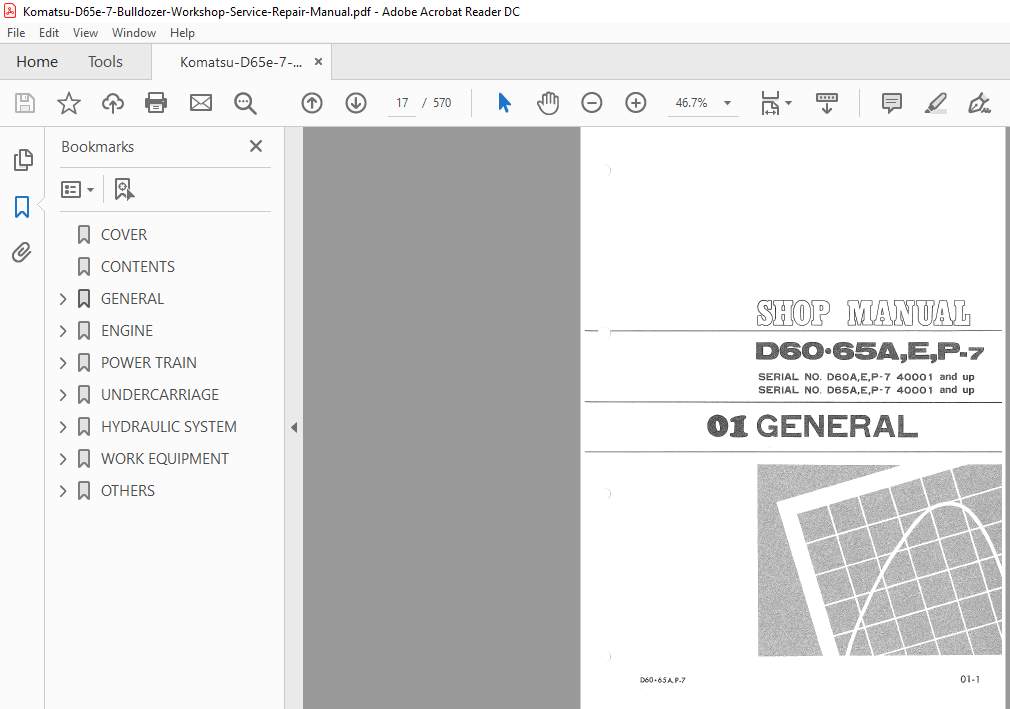Expand the WORK EQUIPMENT bookmark

coord(63,459)
